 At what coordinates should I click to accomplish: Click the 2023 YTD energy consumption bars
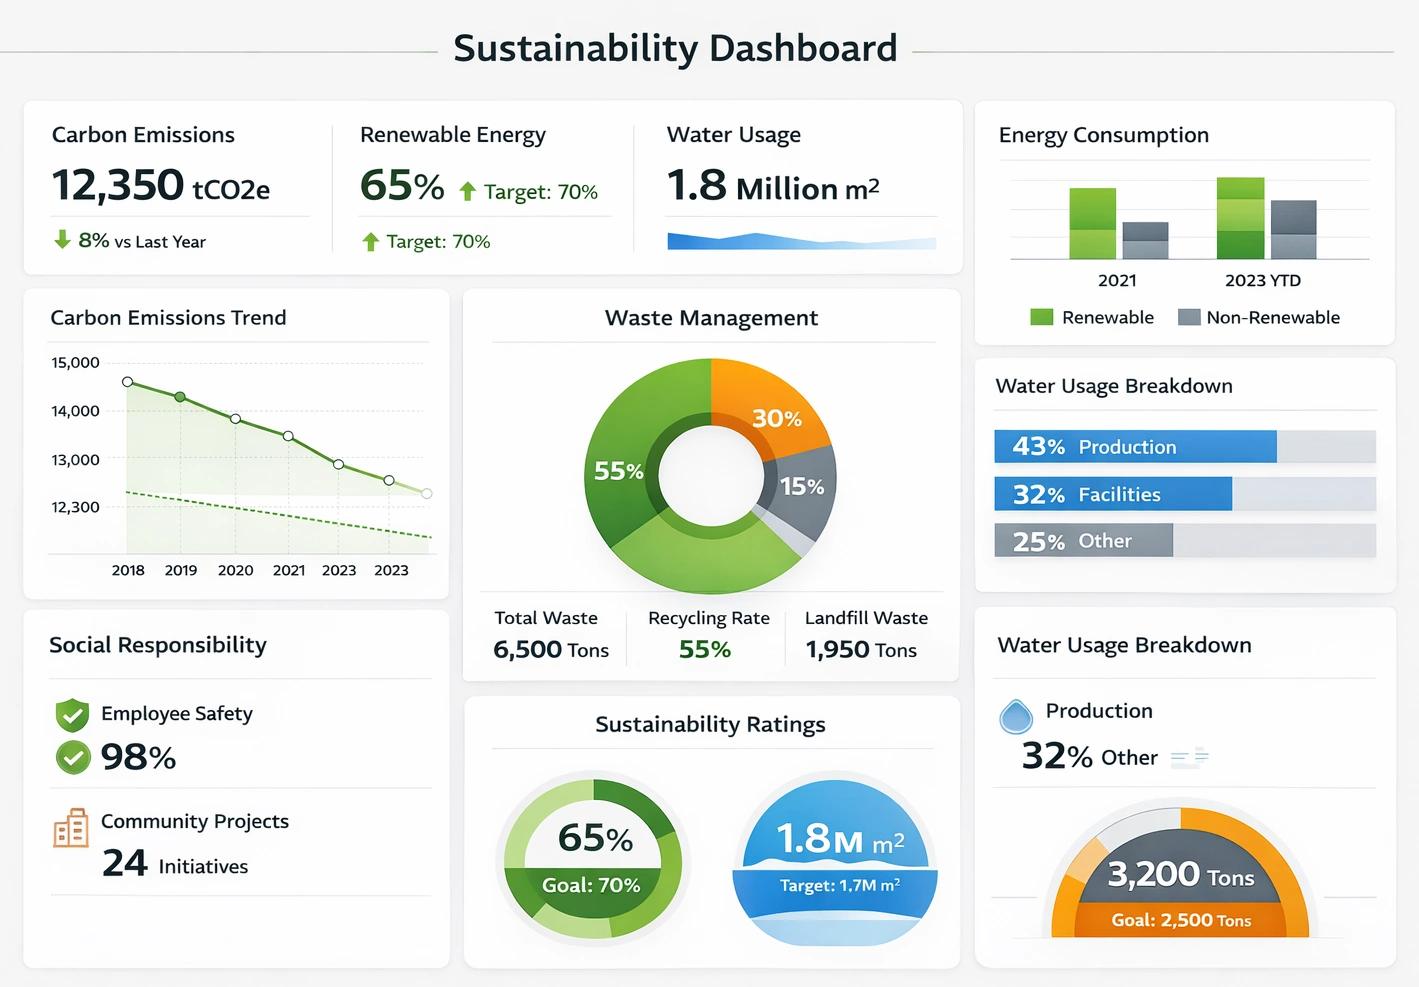pyautogui.click(x=1266, y=218)
